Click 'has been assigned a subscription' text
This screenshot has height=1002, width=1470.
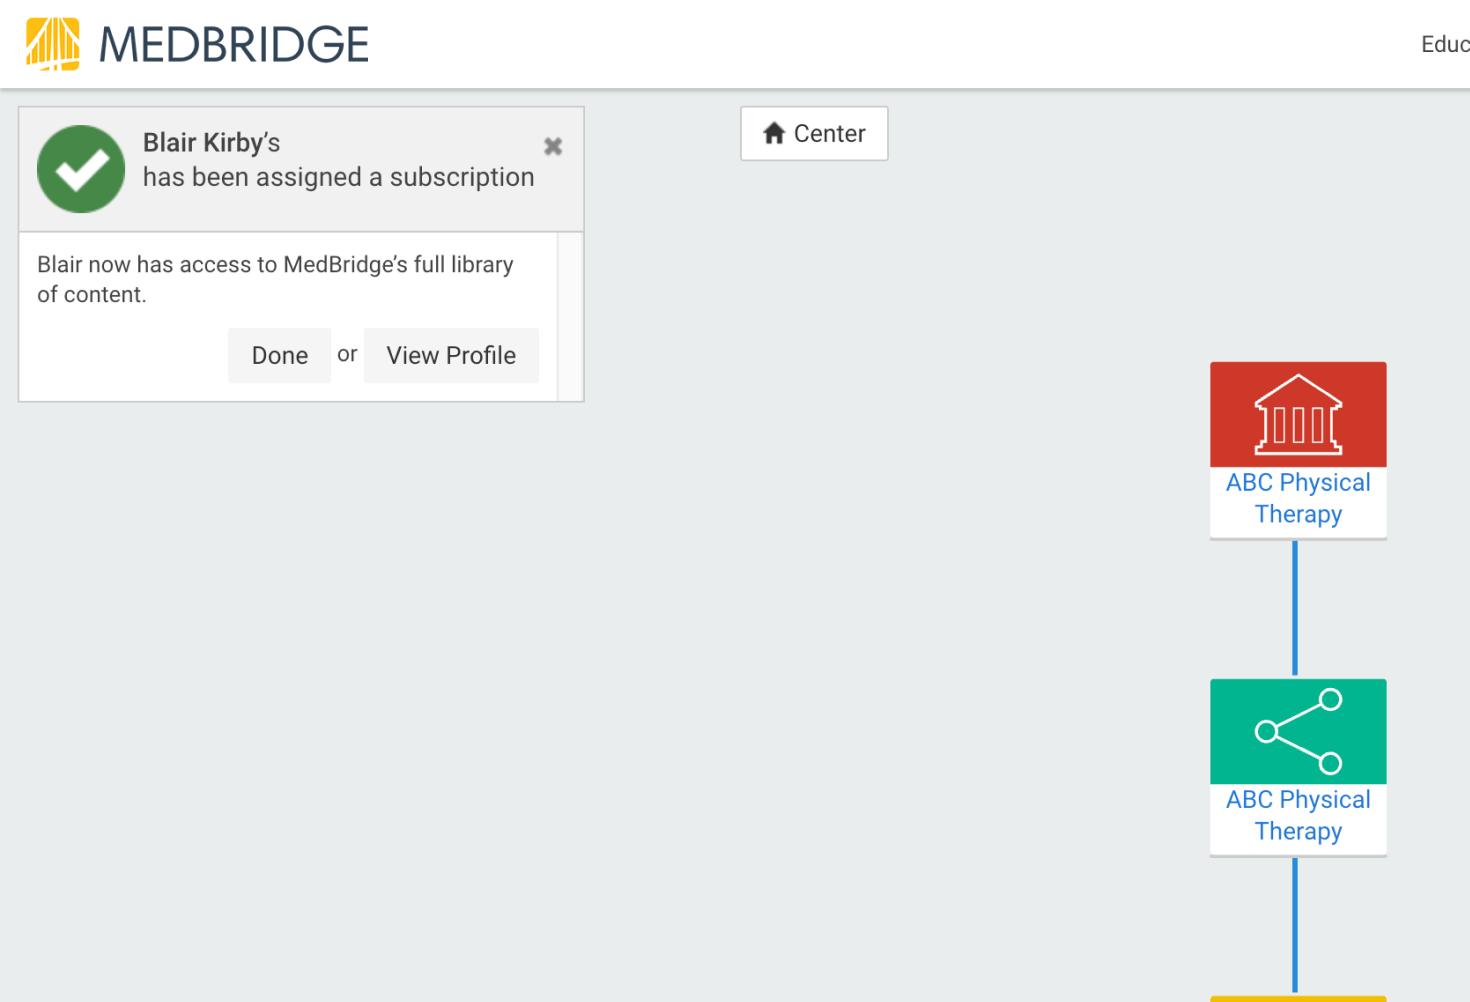[338, 177]
